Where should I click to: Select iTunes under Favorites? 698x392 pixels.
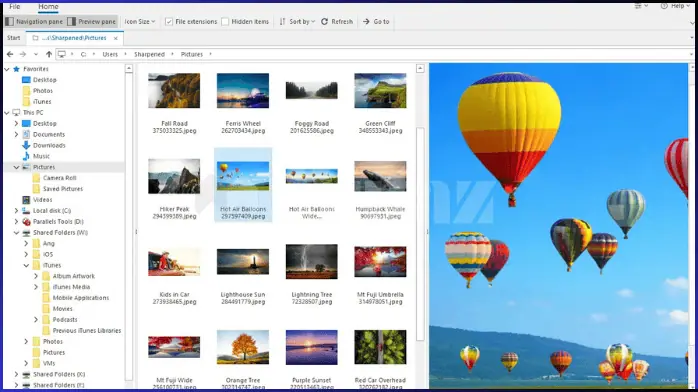point(42,101)
